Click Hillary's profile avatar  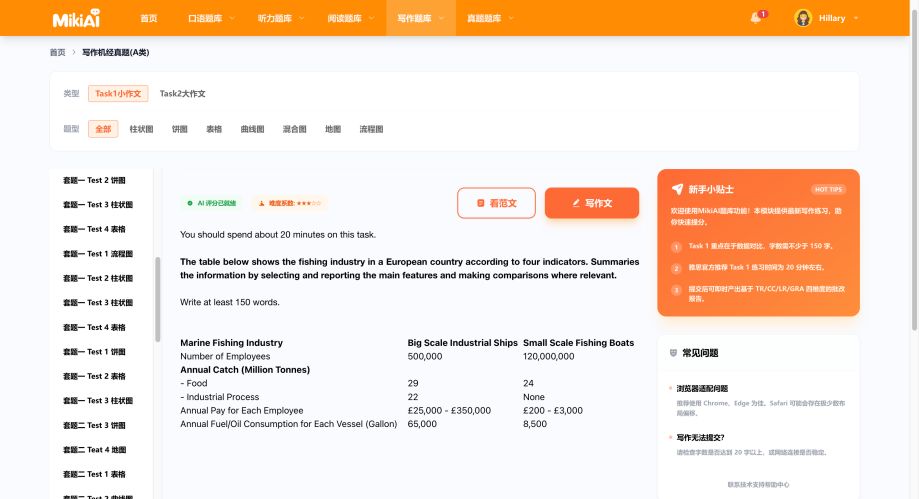[x=803, y=18]
